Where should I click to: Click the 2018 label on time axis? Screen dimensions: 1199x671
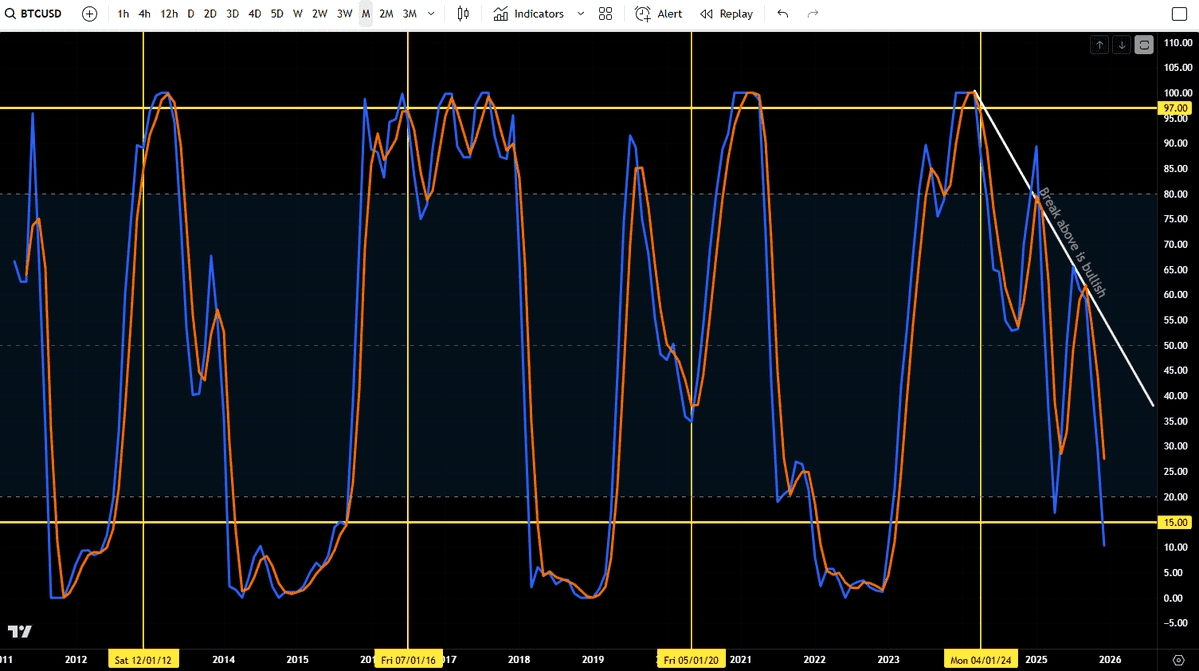click(518, 660)
